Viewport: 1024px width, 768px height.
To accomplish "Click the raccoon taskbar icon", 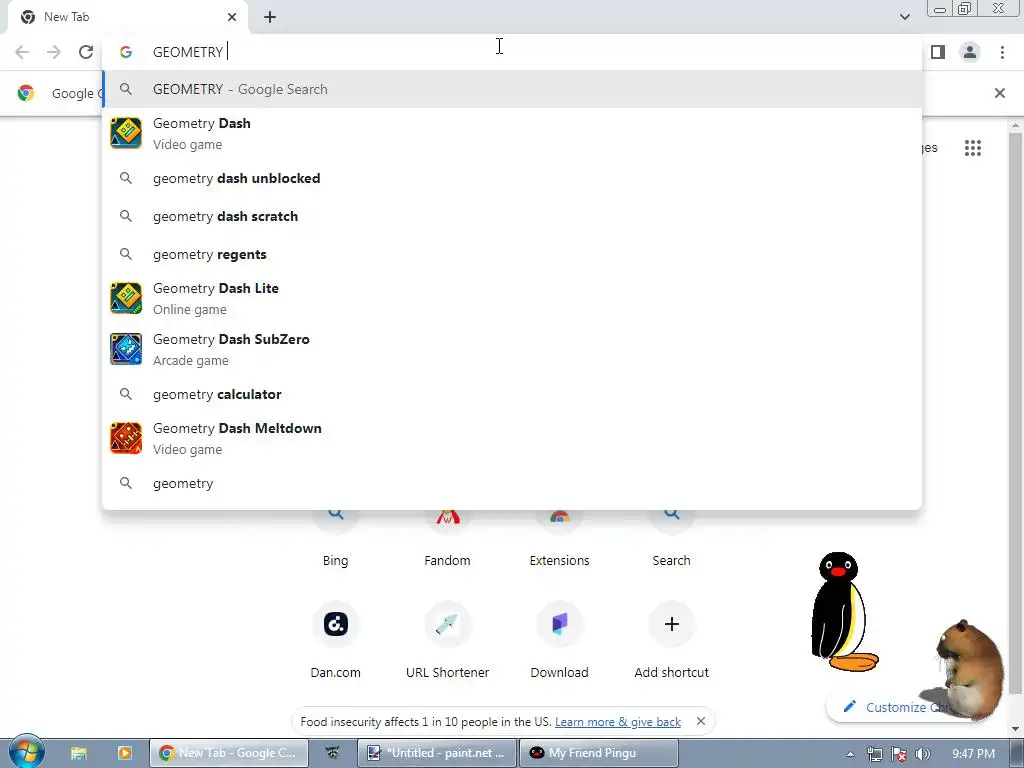I will tap(332, 753).
